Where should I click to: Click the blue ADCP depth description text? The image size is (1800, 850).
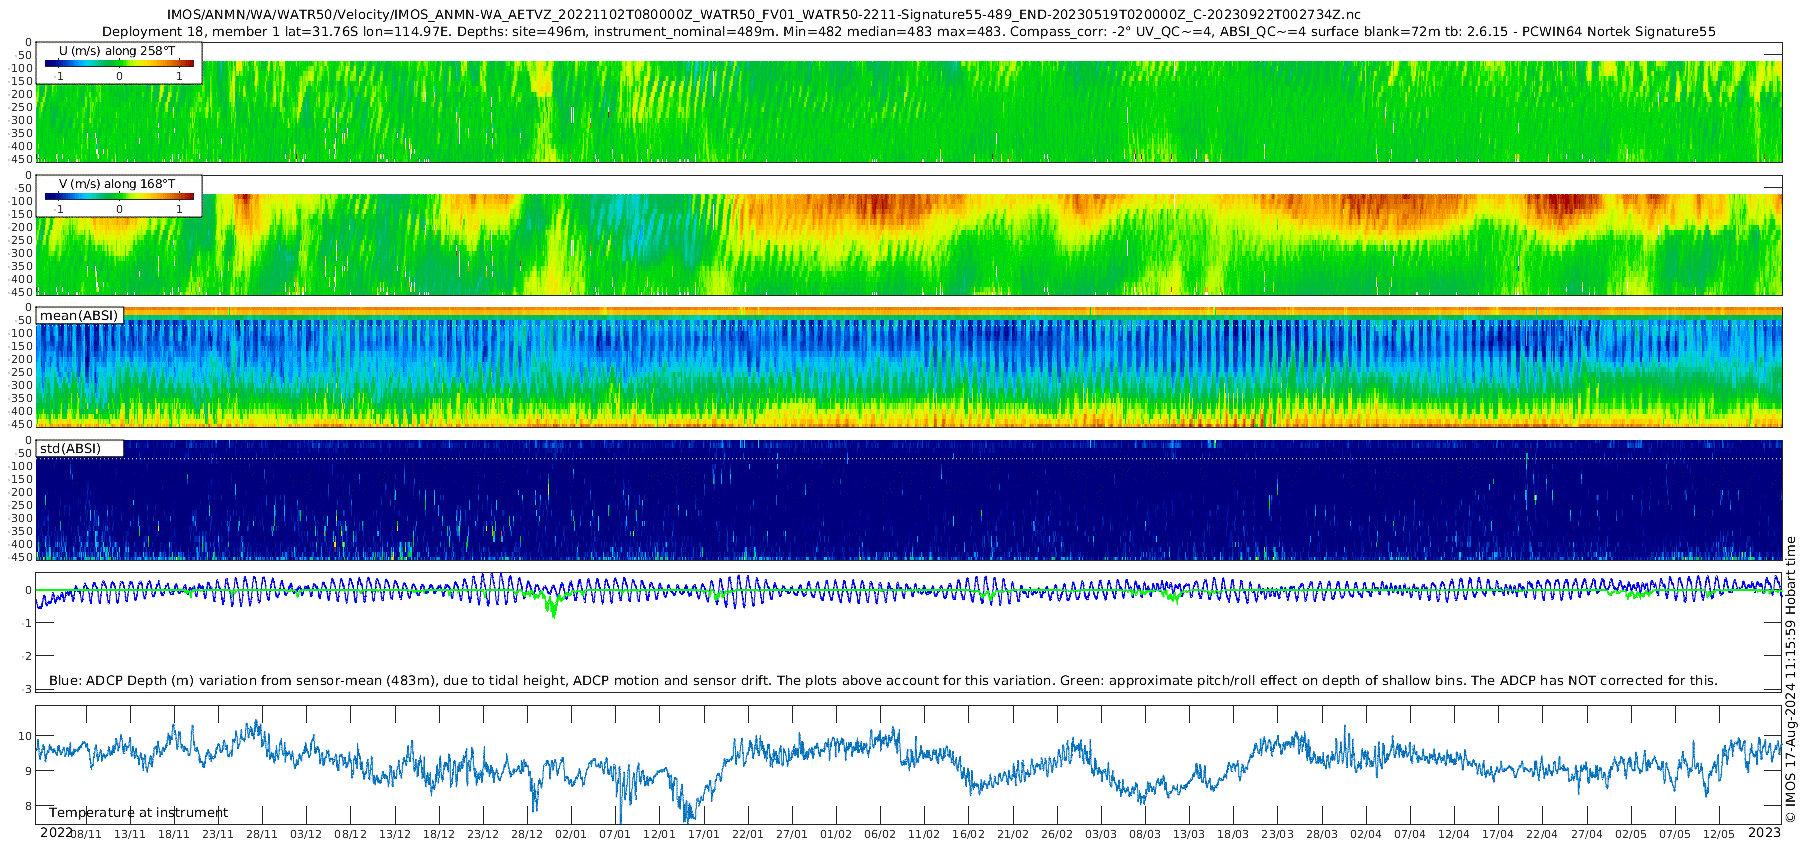[883, 680]
